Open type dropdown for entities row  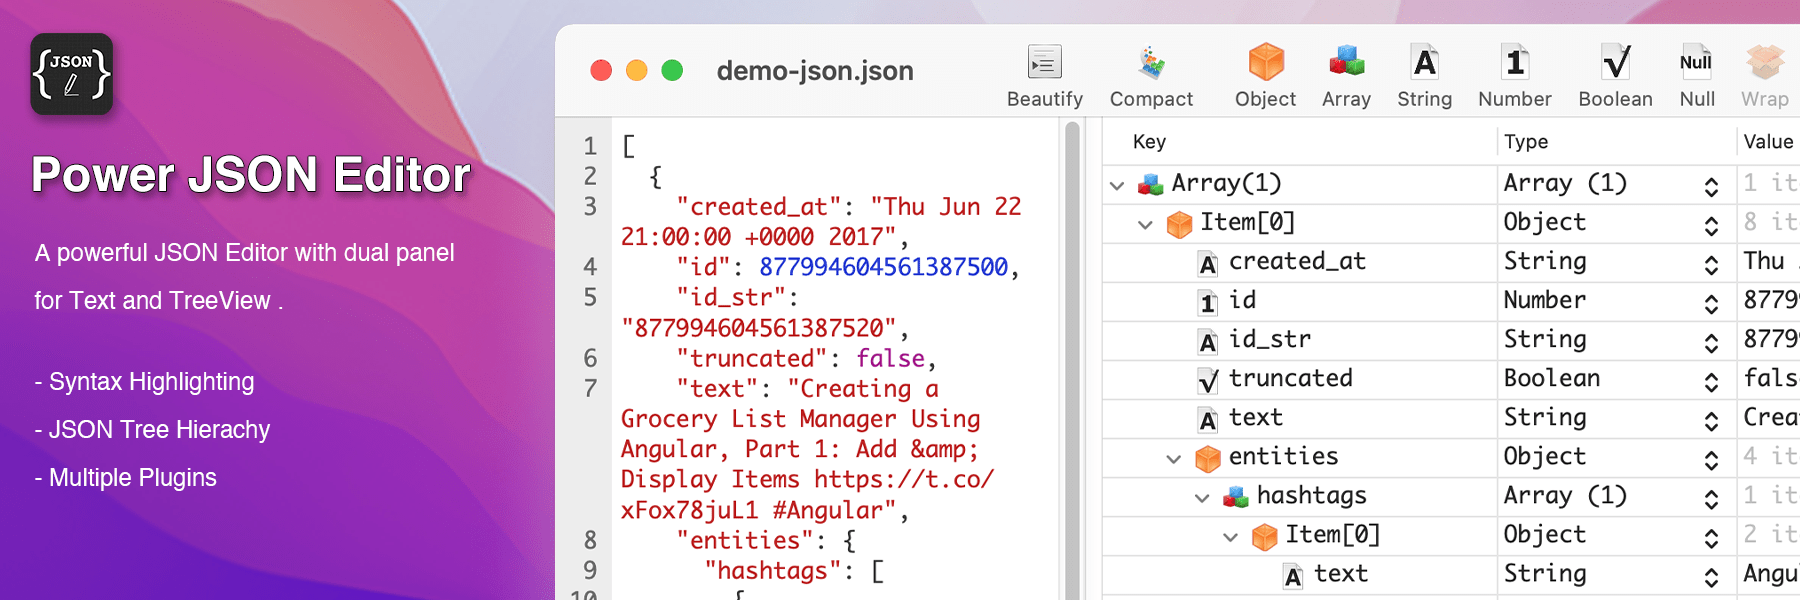[1711, 459]
